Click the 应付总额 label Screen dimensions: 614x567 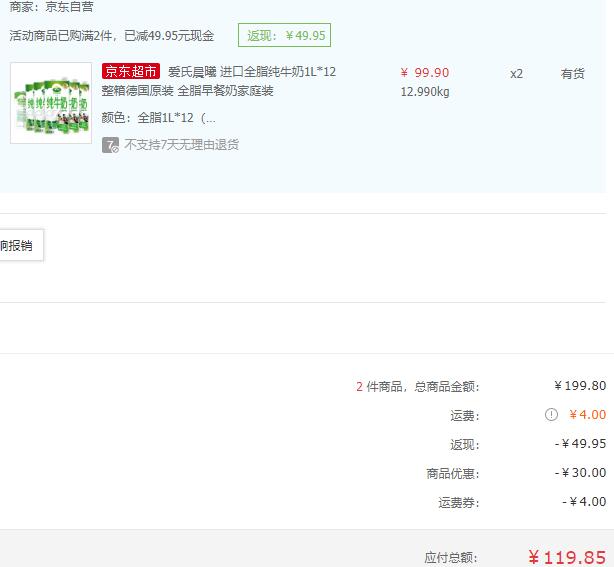click(x=451, y=558)
